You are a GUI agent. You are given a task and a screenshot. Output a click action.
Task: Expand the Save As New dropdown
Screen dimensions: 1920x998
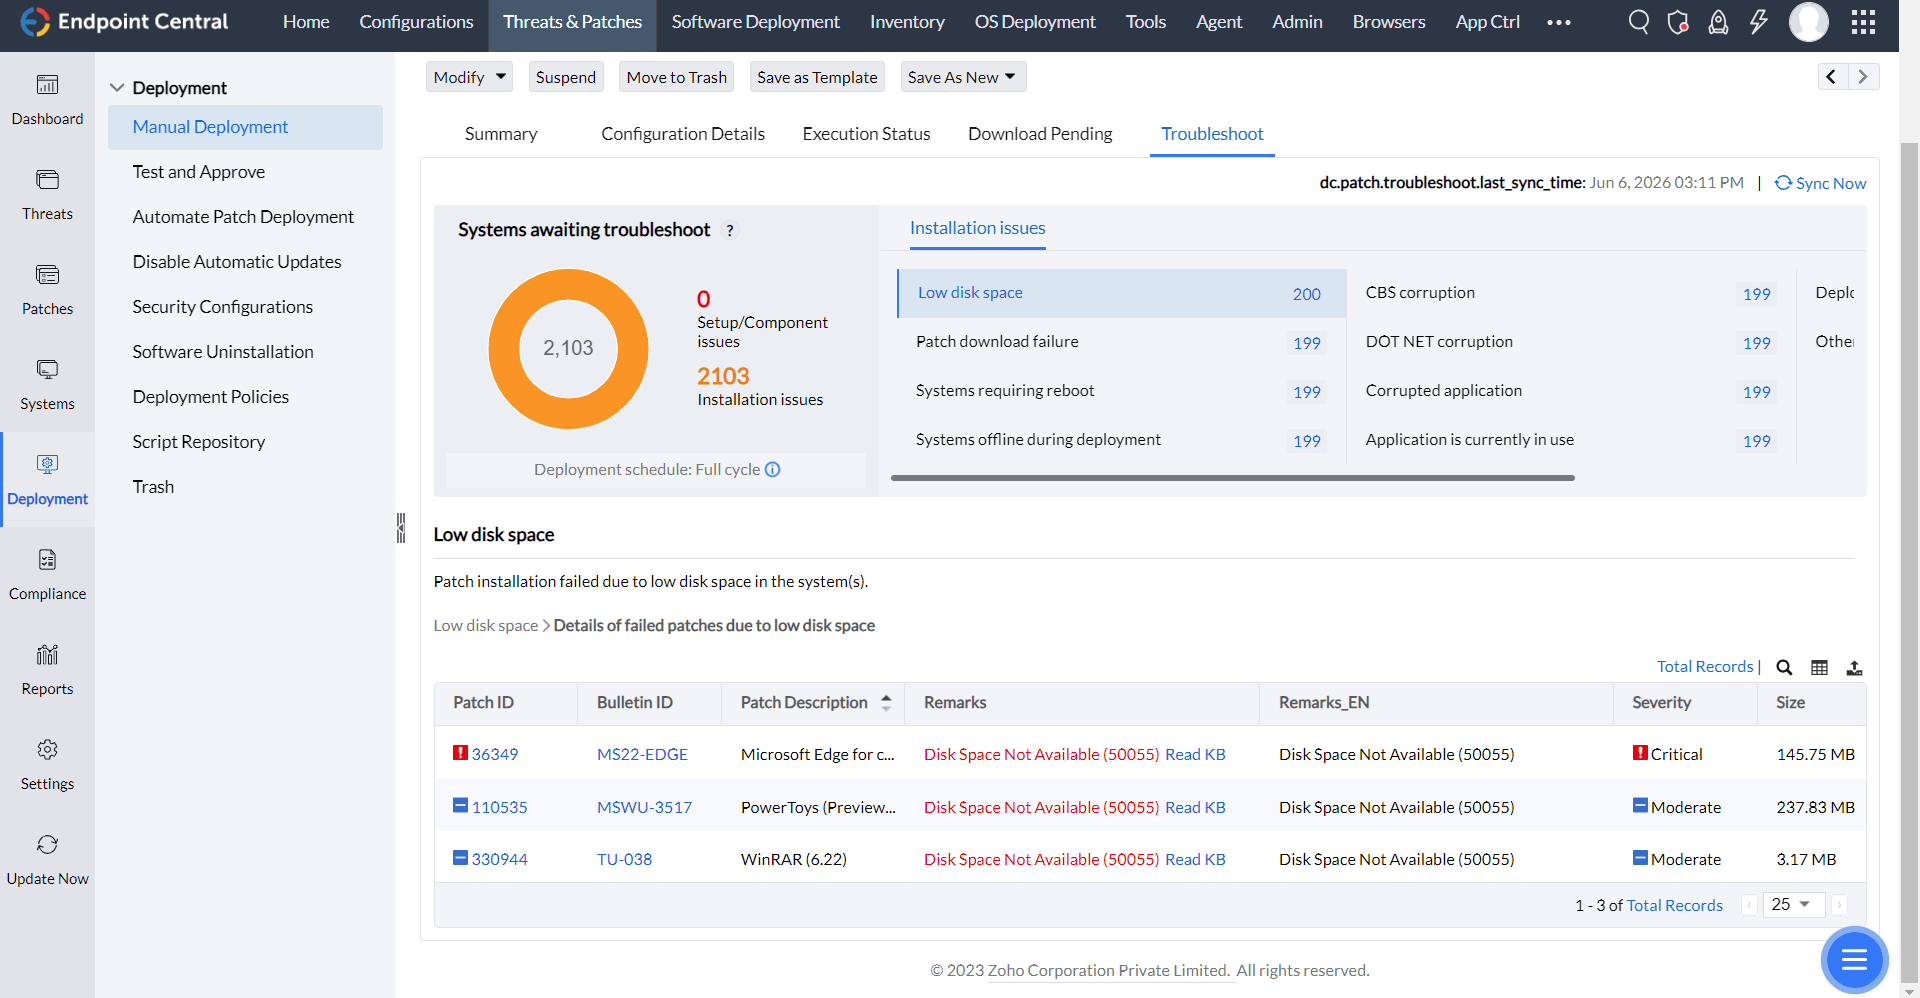point(962,76)
